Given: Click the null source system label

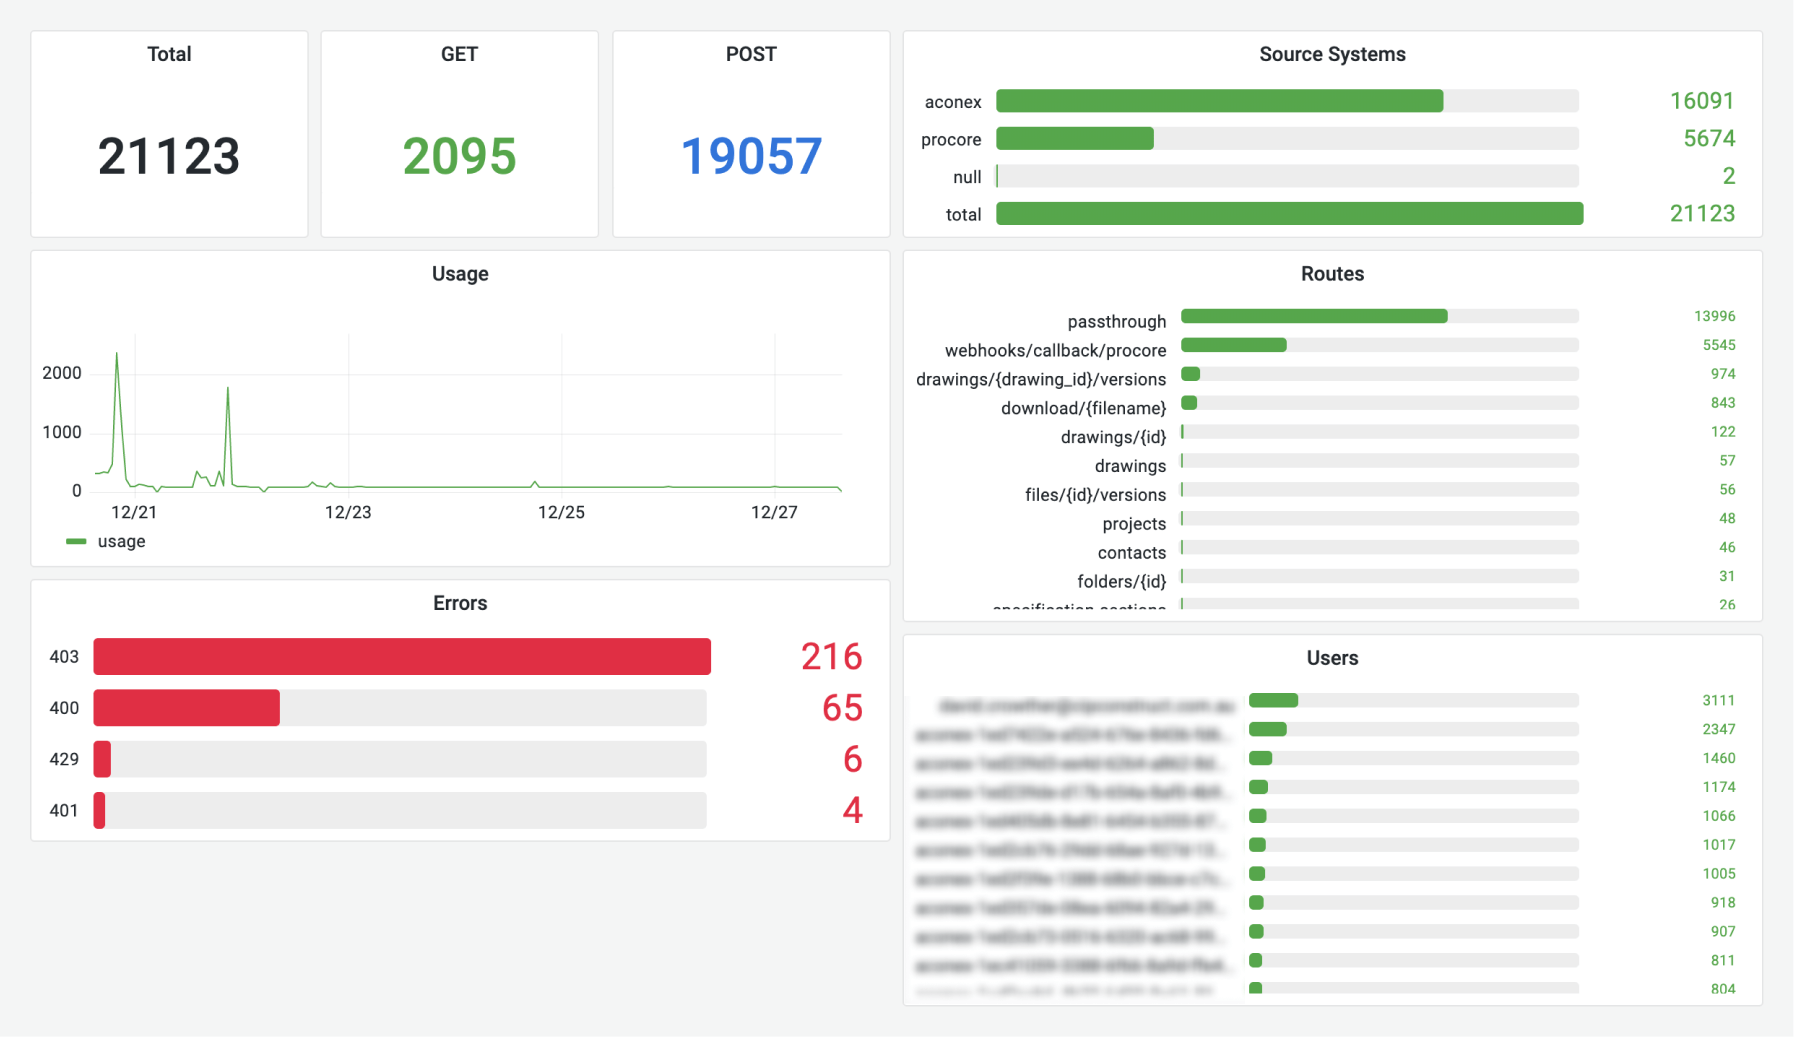Looking at the screenshot, I should [967, 177].
